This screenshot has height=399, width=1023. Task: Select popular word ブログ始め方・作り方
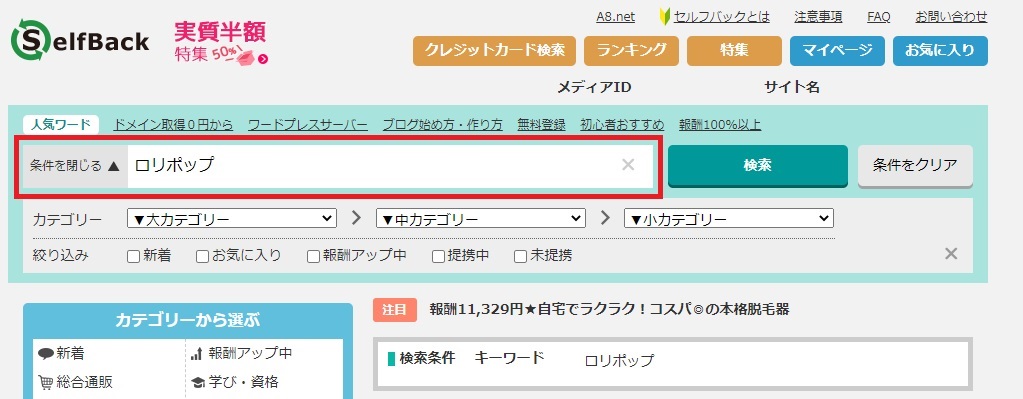click(442, 125)
